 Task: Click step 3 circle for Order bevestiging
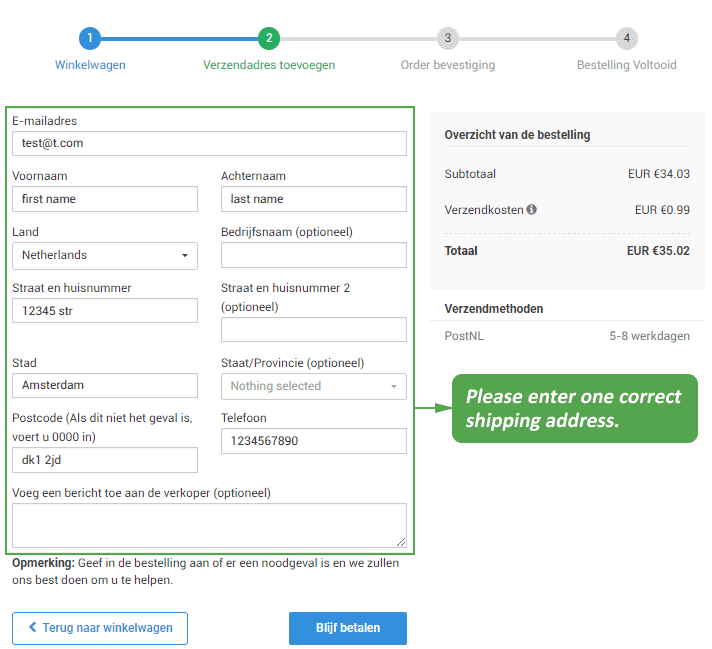pos(448,39)
